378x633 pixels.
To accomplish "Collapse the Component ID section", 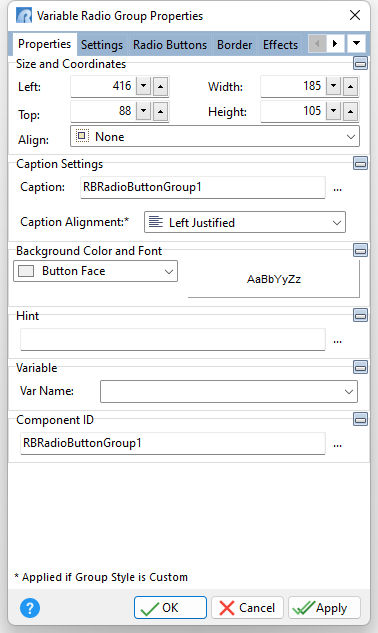I will [360, 419].
